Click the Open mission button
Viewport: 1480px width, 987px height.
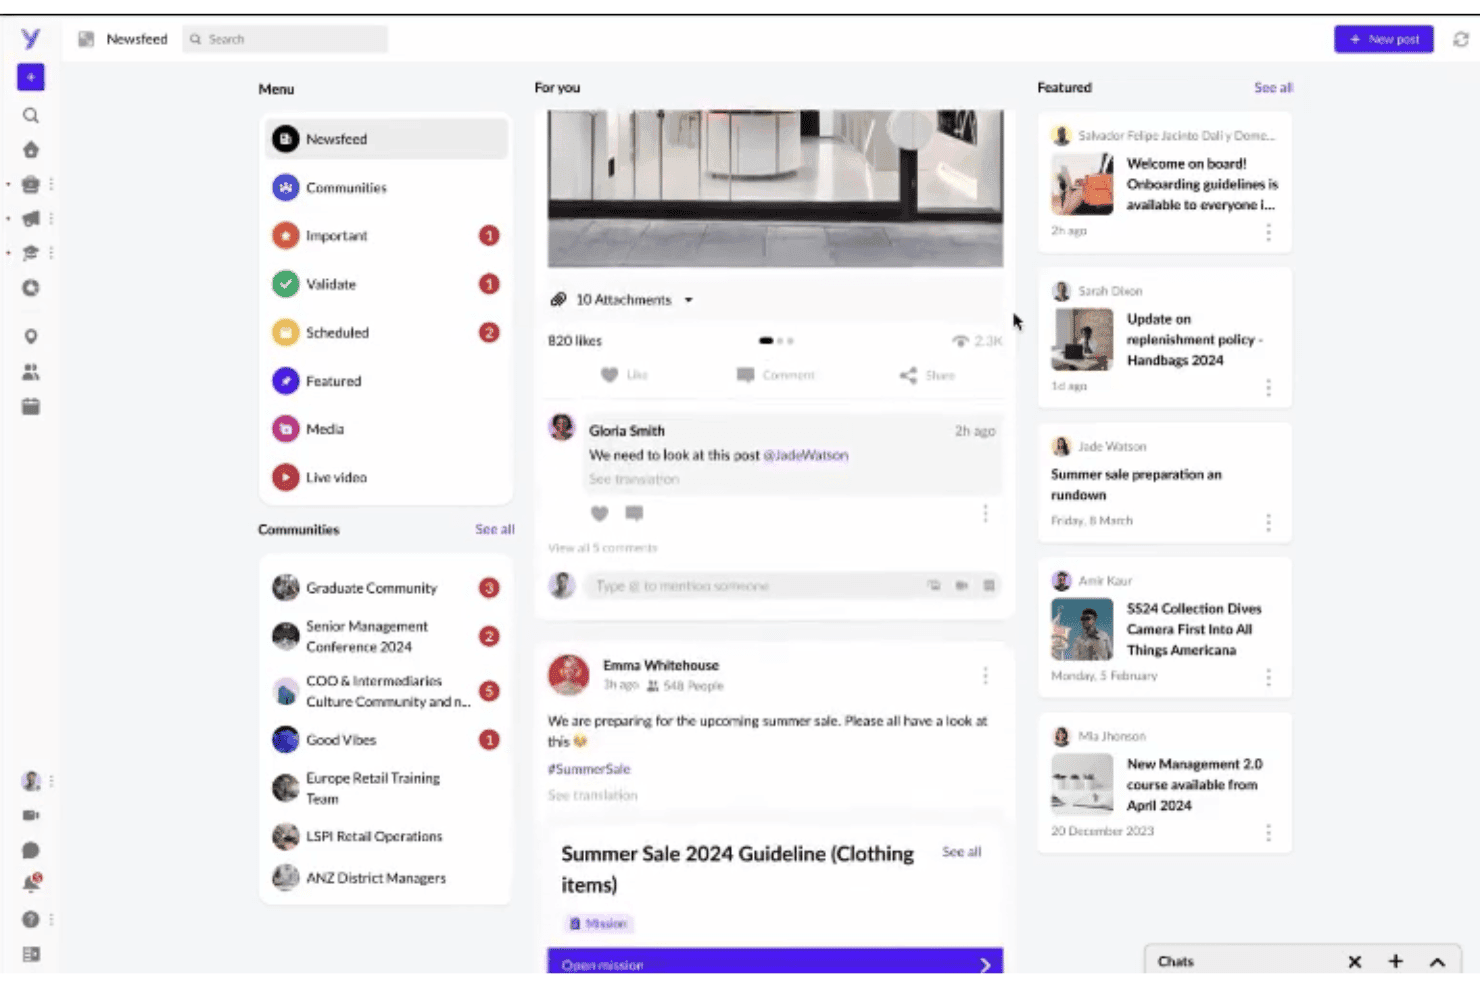(775, 963)
